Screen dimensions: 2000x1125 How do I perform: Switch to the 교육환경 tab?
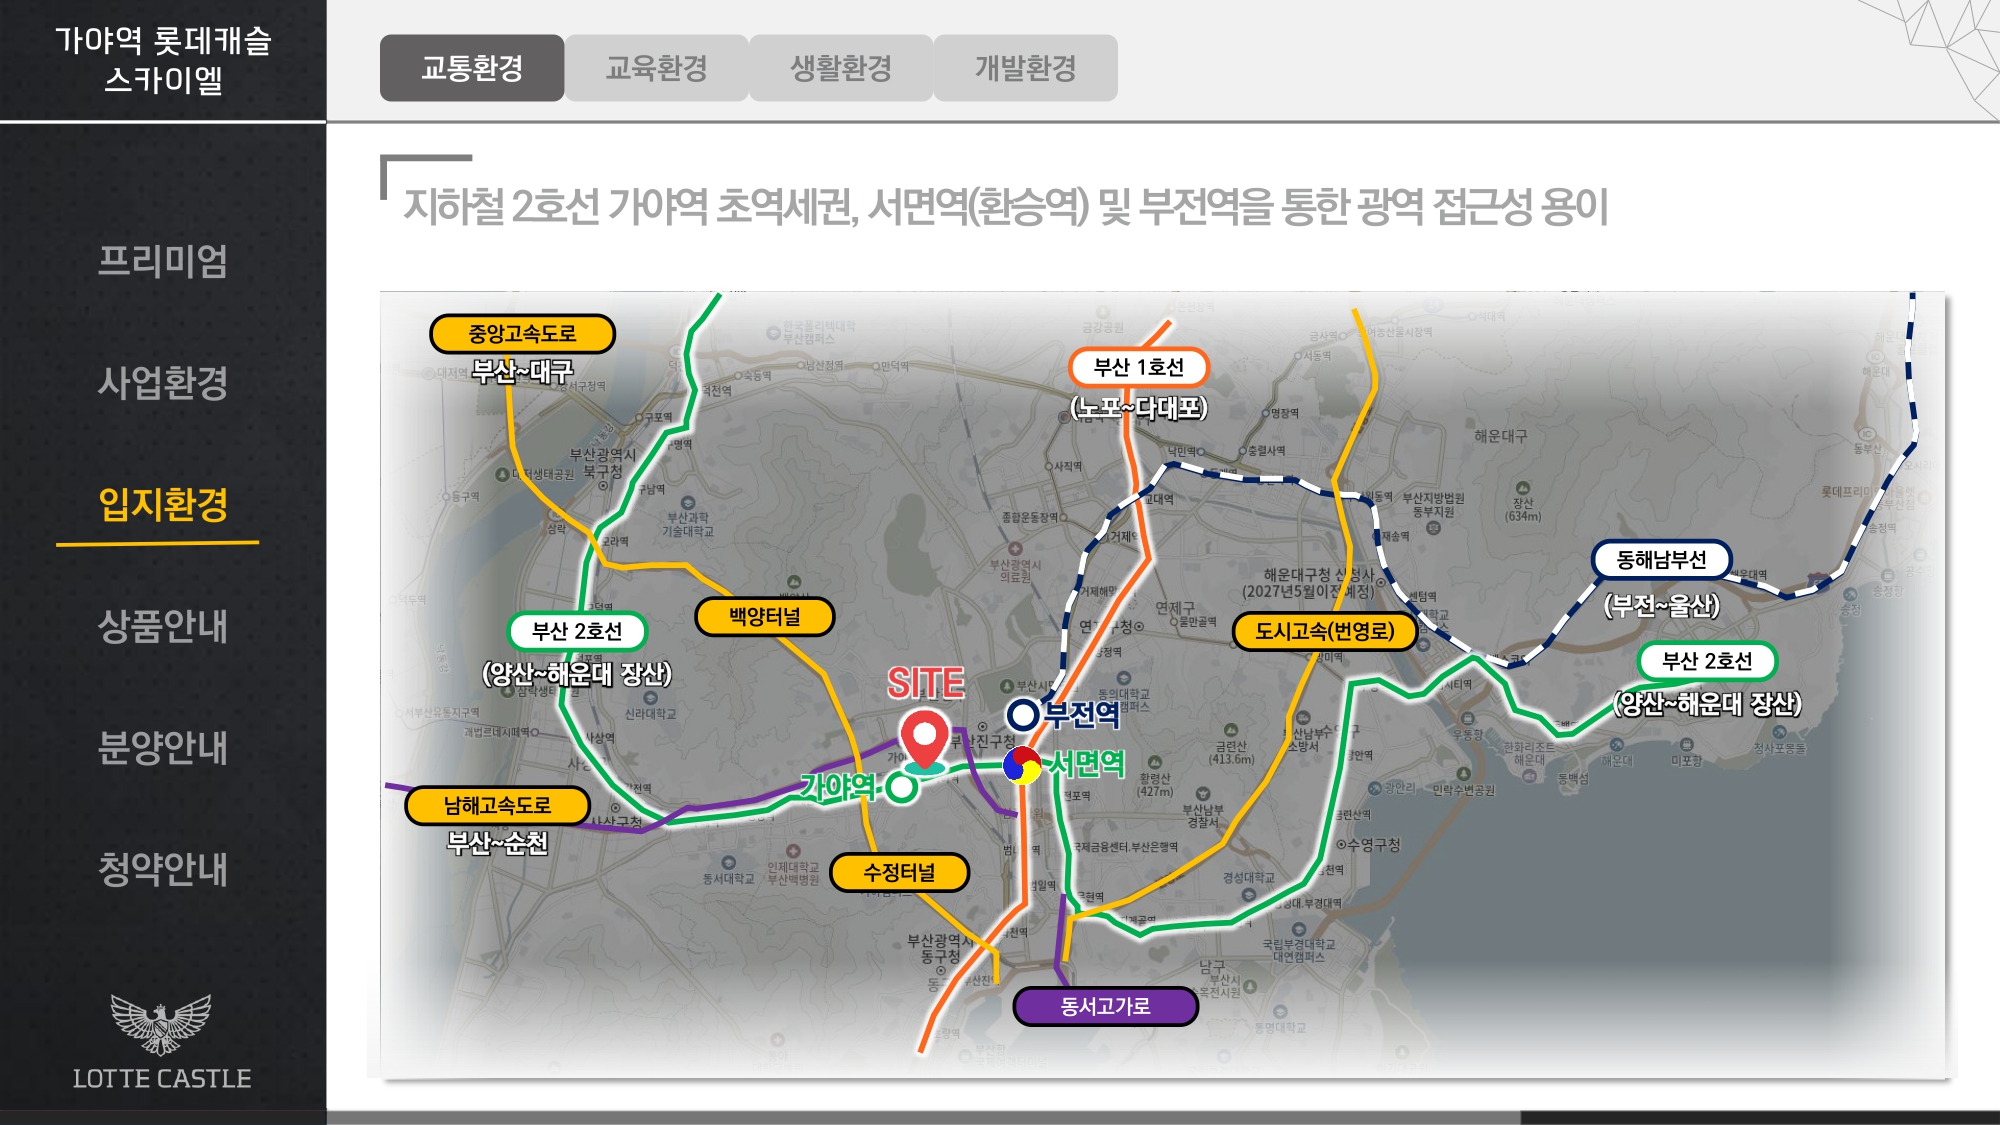(x=656, y=68)
